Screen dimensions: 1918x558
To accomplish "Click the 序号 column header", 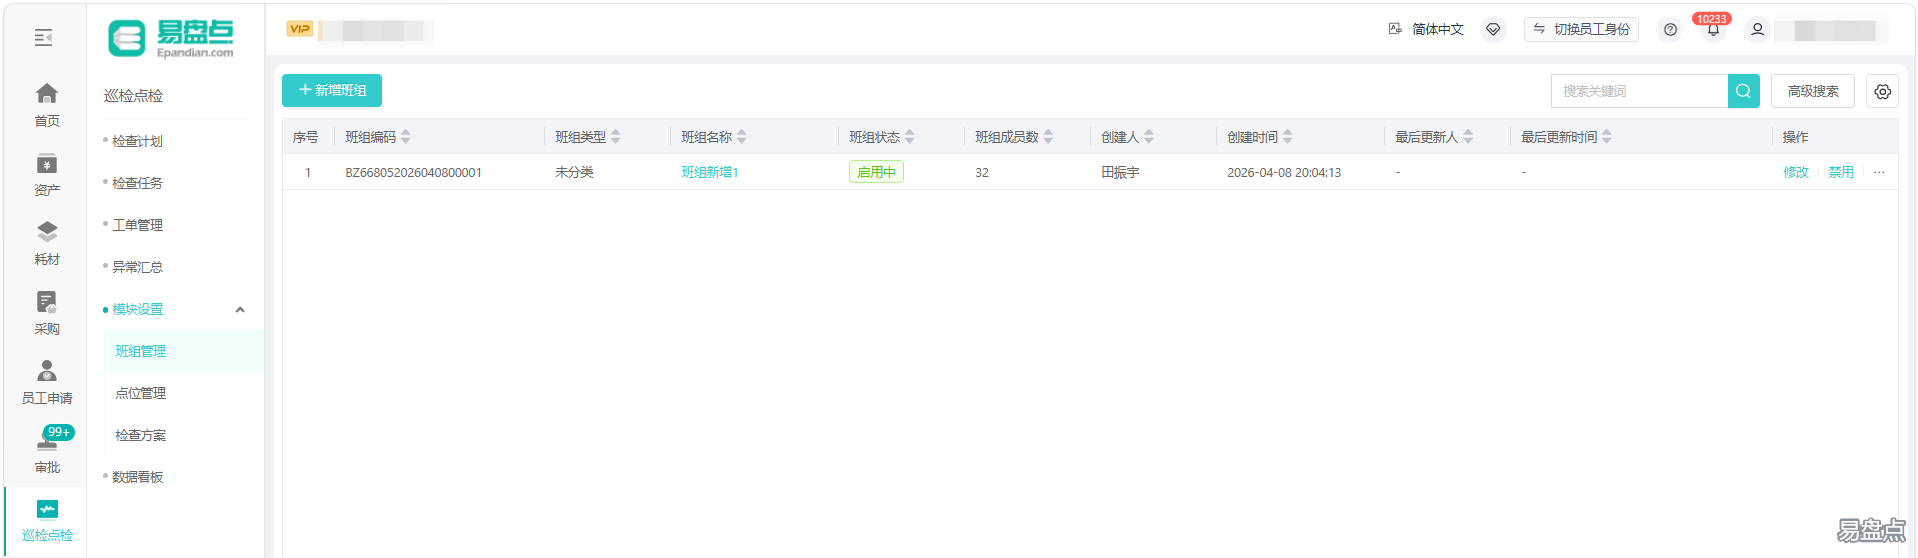I will tap(305, 137).
